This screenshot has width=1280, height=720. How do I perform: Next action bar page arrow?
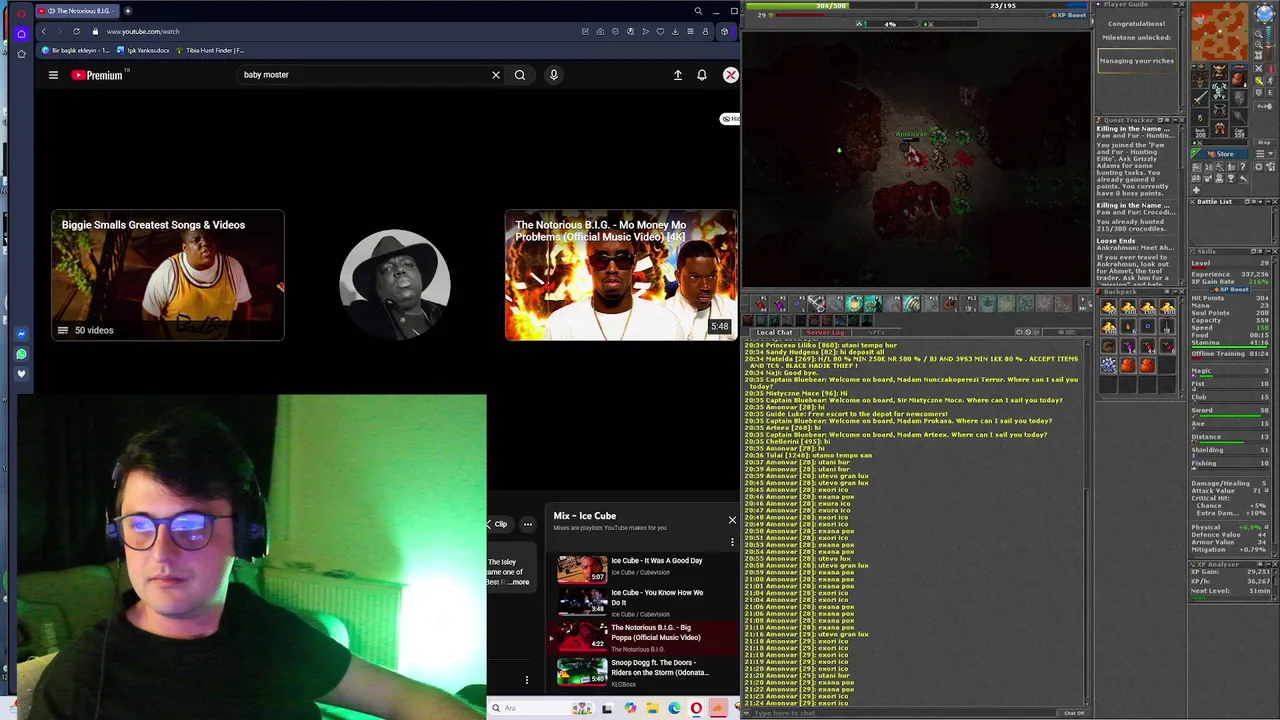click(x=1082, y=298)
